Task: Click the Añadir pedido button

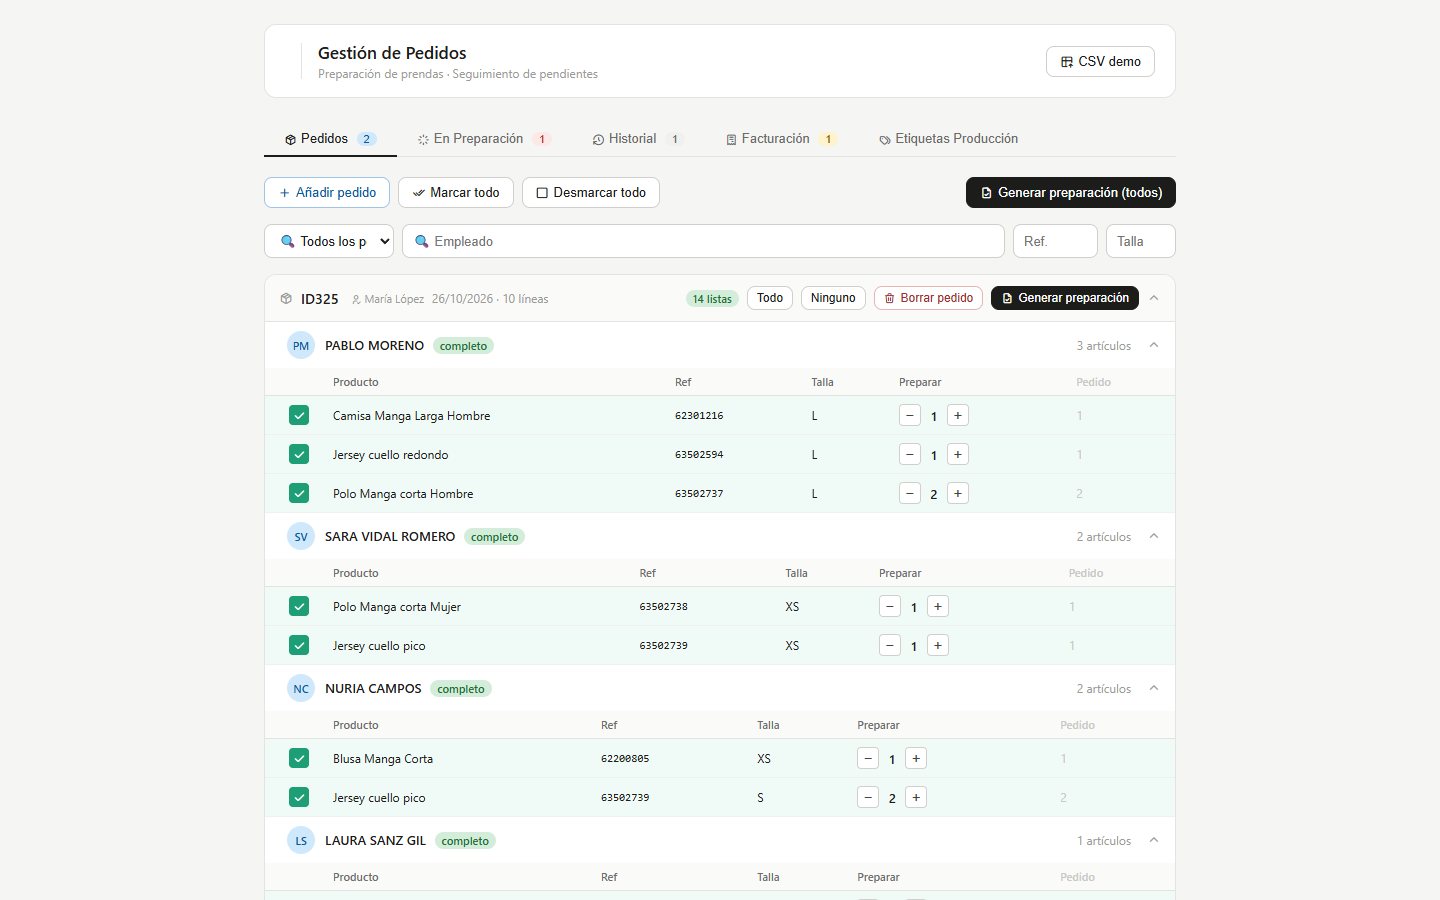Action: 327,192
